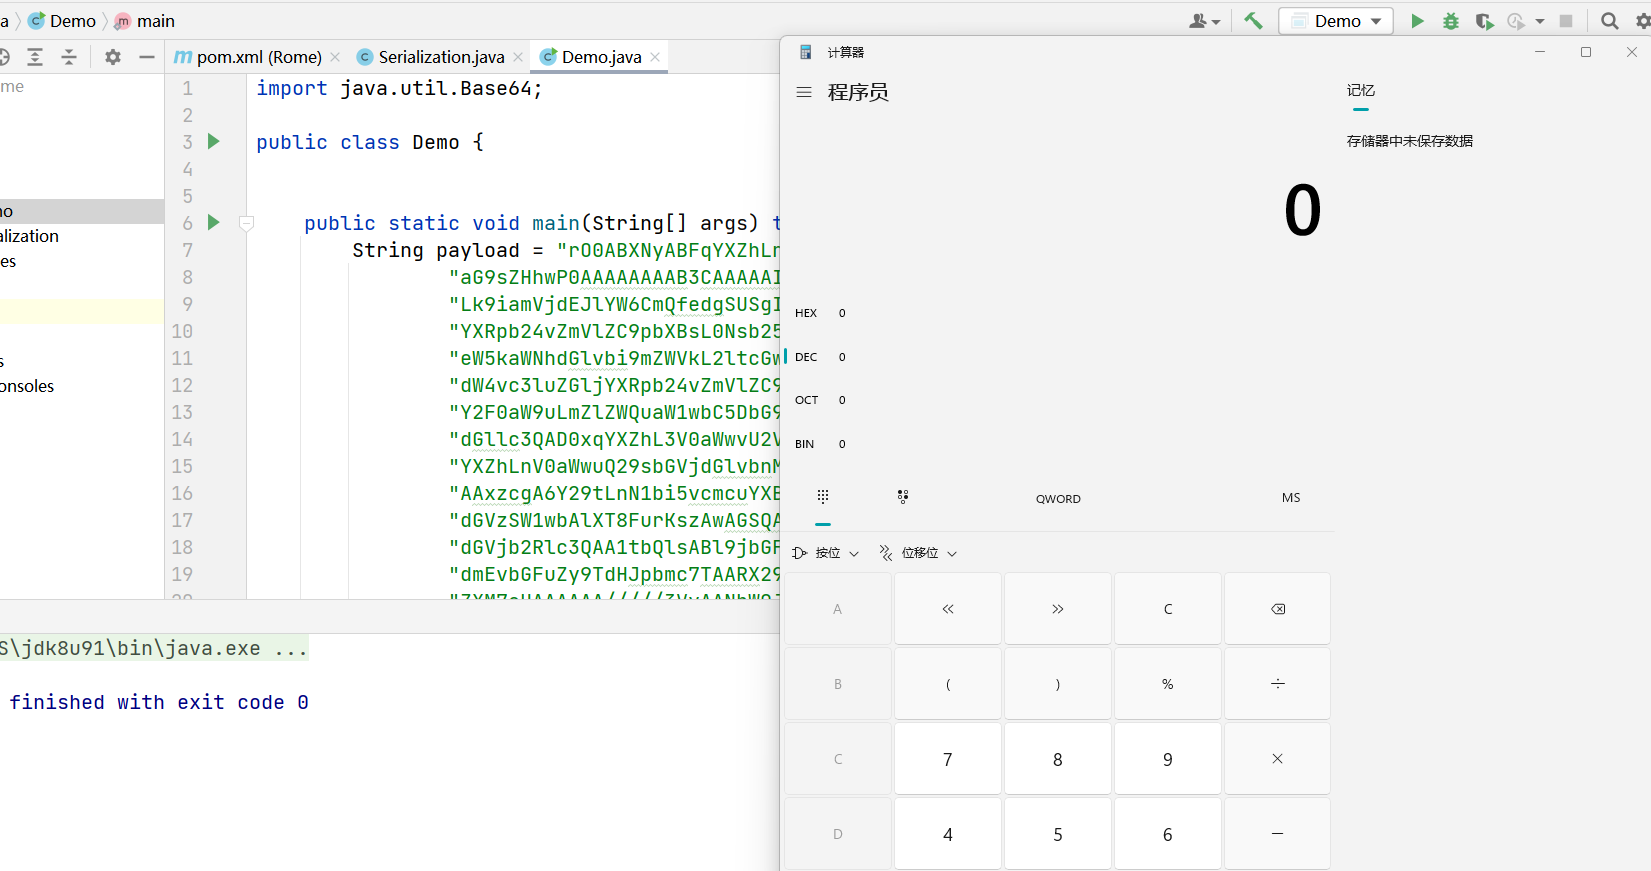Select the 'onsoles' item in the project tree
This screenshot has height=871, width=1651.
(x=28, y=386)
